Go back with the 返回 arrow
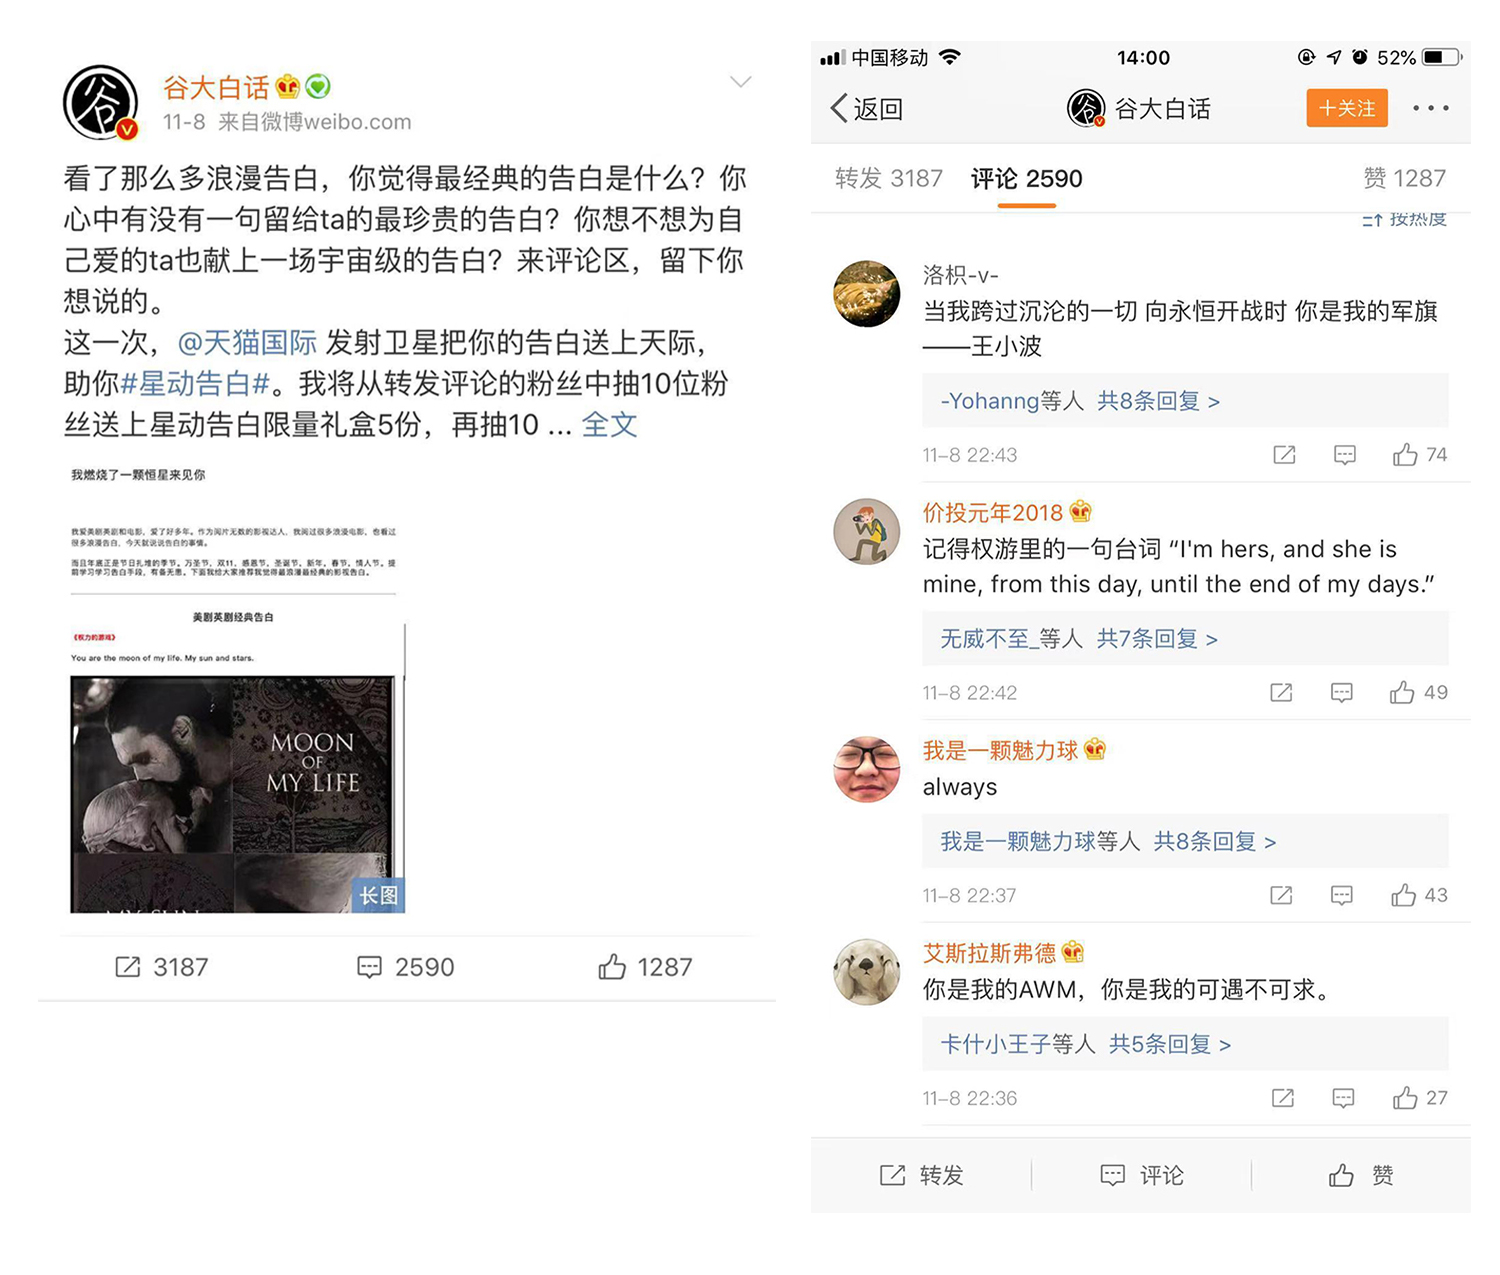1500x1275 pixels. coord(867,108)
